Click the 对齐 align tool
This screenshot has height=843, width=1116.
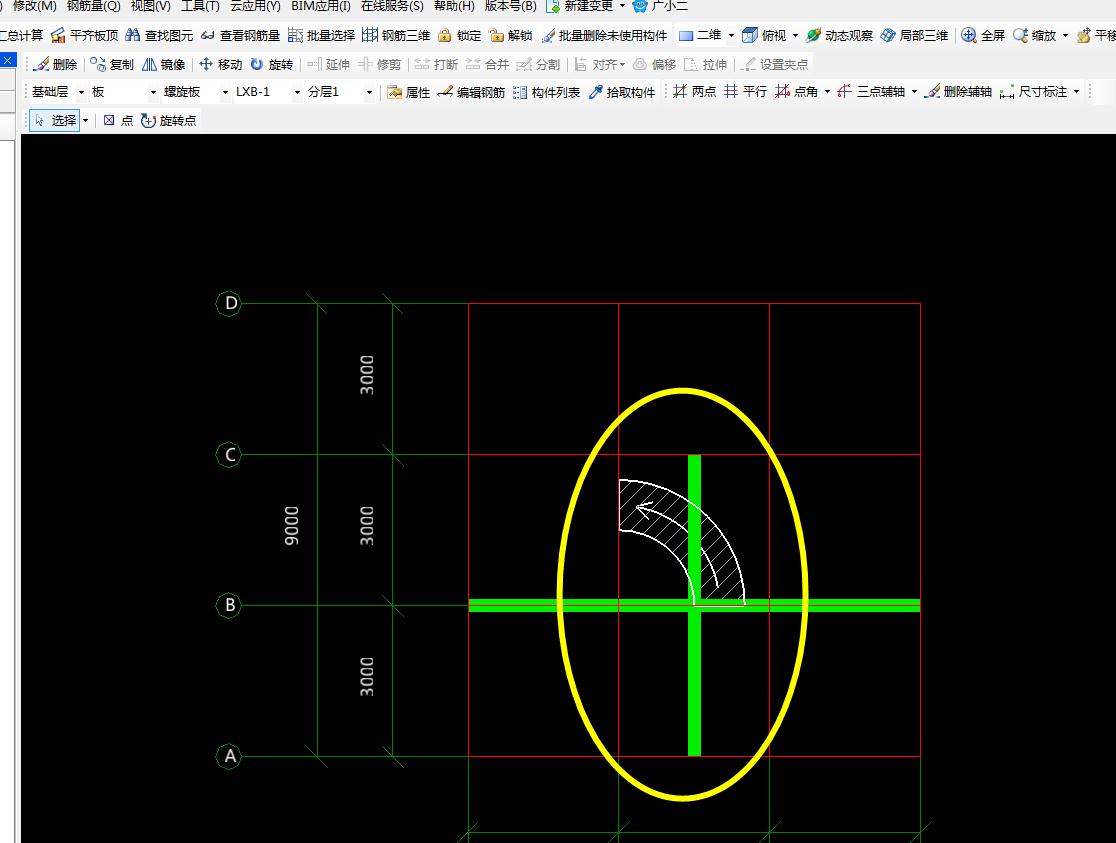[599, 64]
